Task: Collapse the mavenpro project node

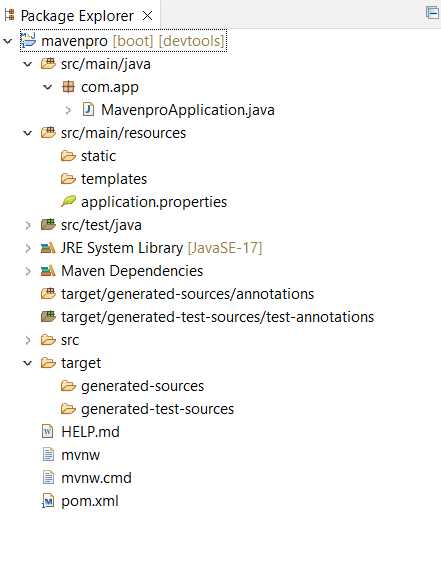Action: 8,41
